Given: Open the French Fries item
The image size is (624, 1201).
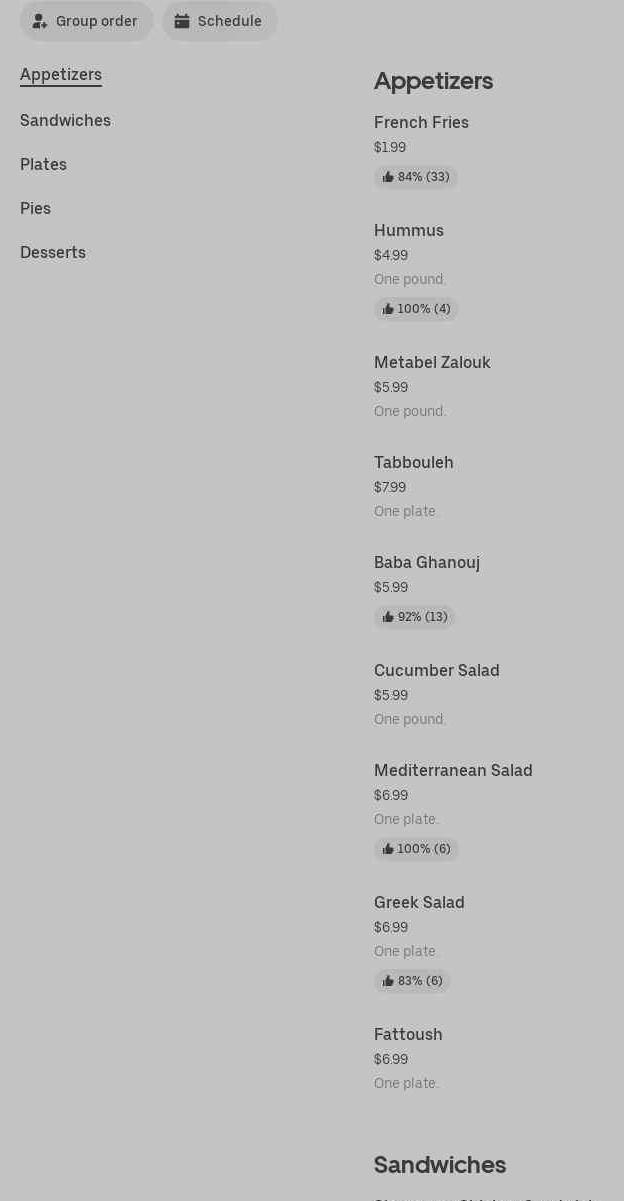Looking at the screenshot, I should (x=421, y=123).
